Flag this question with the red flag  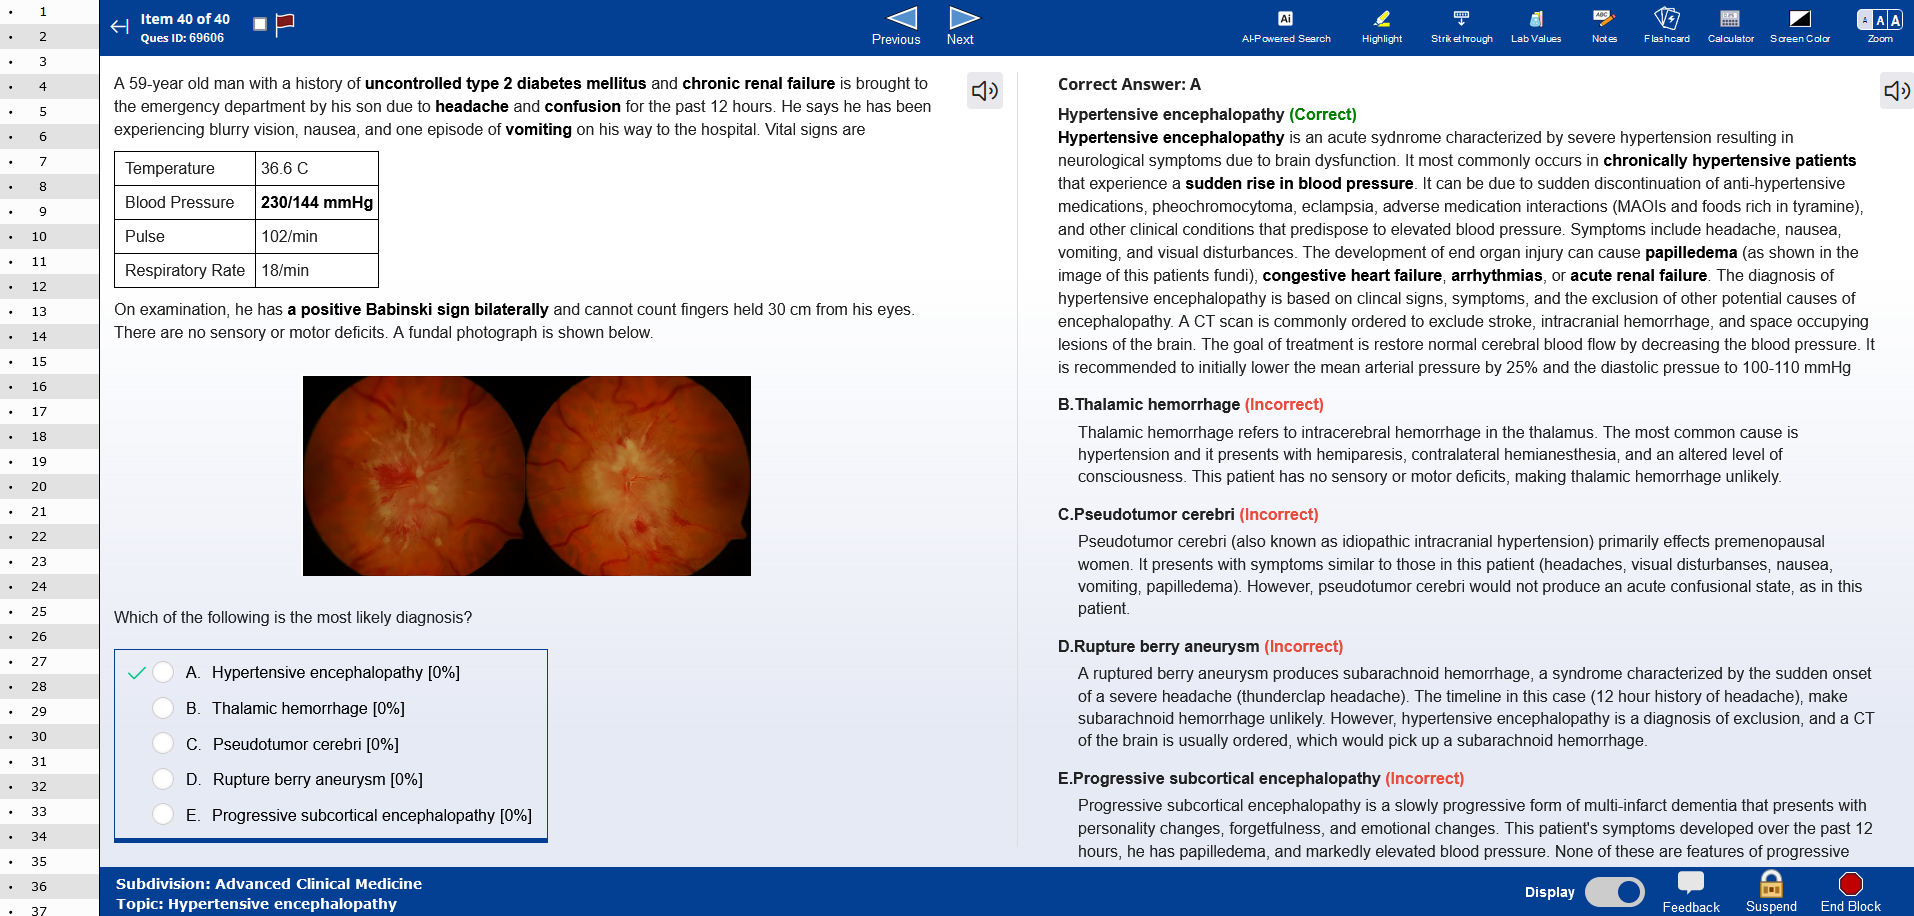click(x=285, y=24)
